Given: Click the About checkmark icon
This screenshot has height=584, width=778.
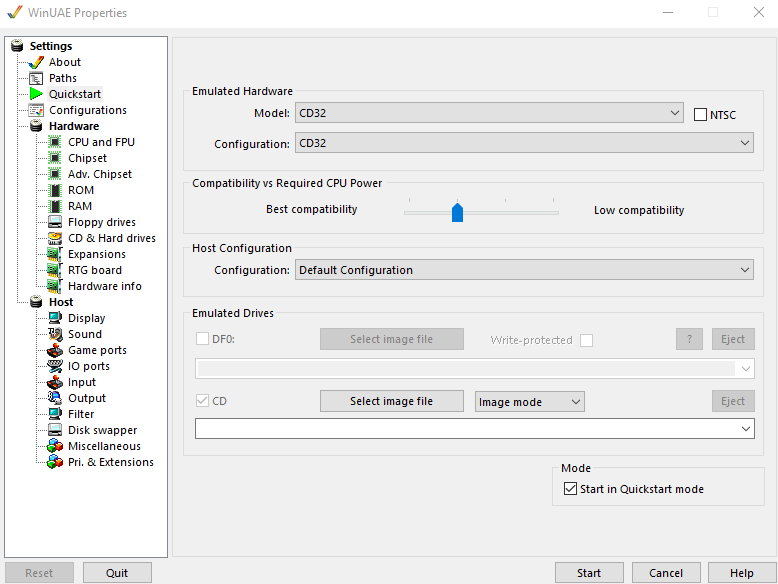Looking at the screenshot, I should [x=36, y=62].
